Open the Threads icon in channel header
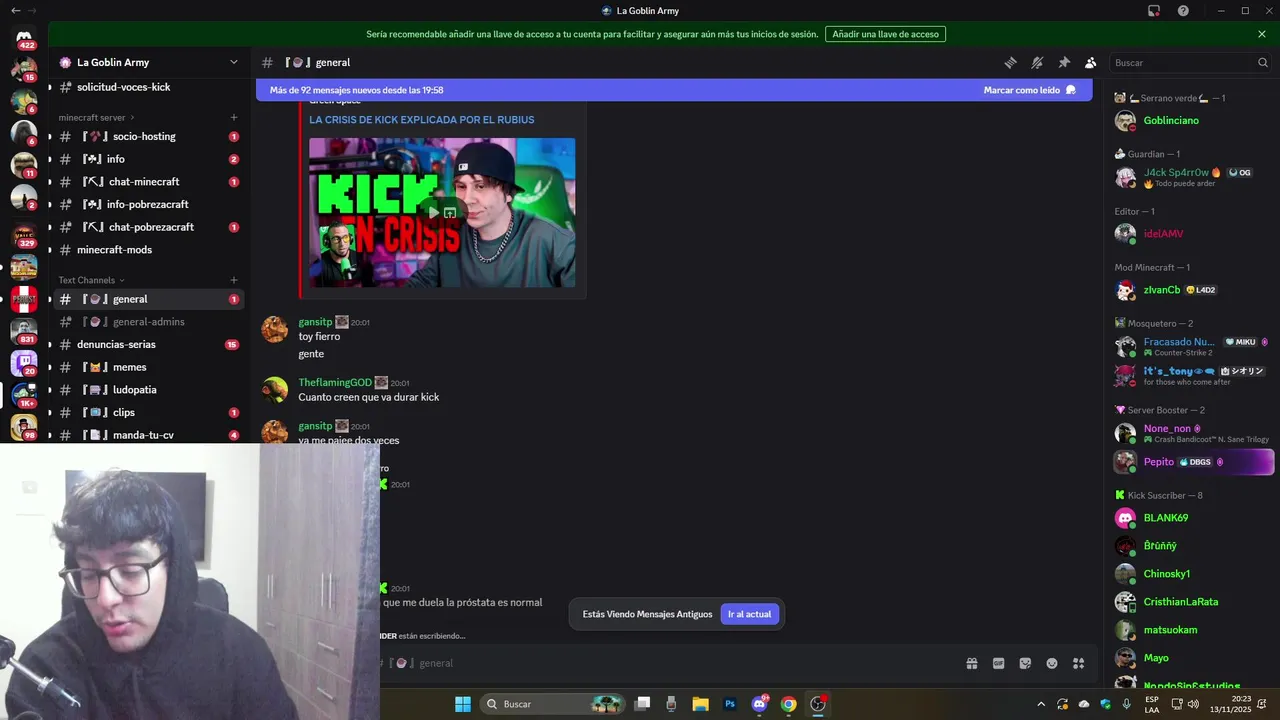The width and height of the screenshot is (1280, 720). 1010,62
